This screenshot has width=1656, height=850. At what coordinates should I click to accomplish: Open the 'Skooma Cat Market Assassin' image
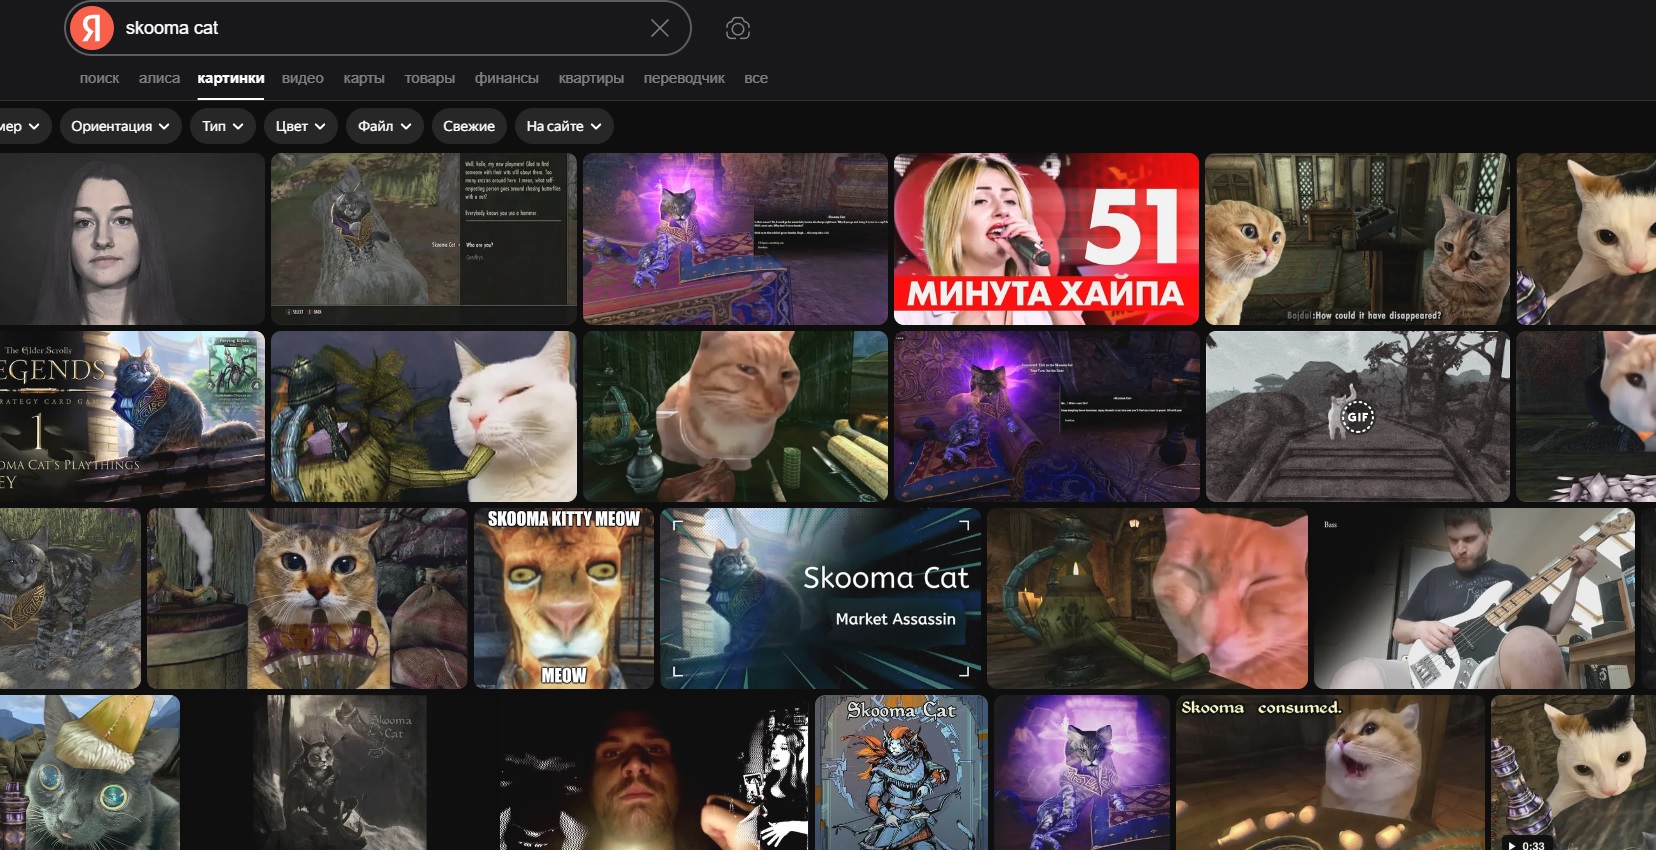point(820,598)
